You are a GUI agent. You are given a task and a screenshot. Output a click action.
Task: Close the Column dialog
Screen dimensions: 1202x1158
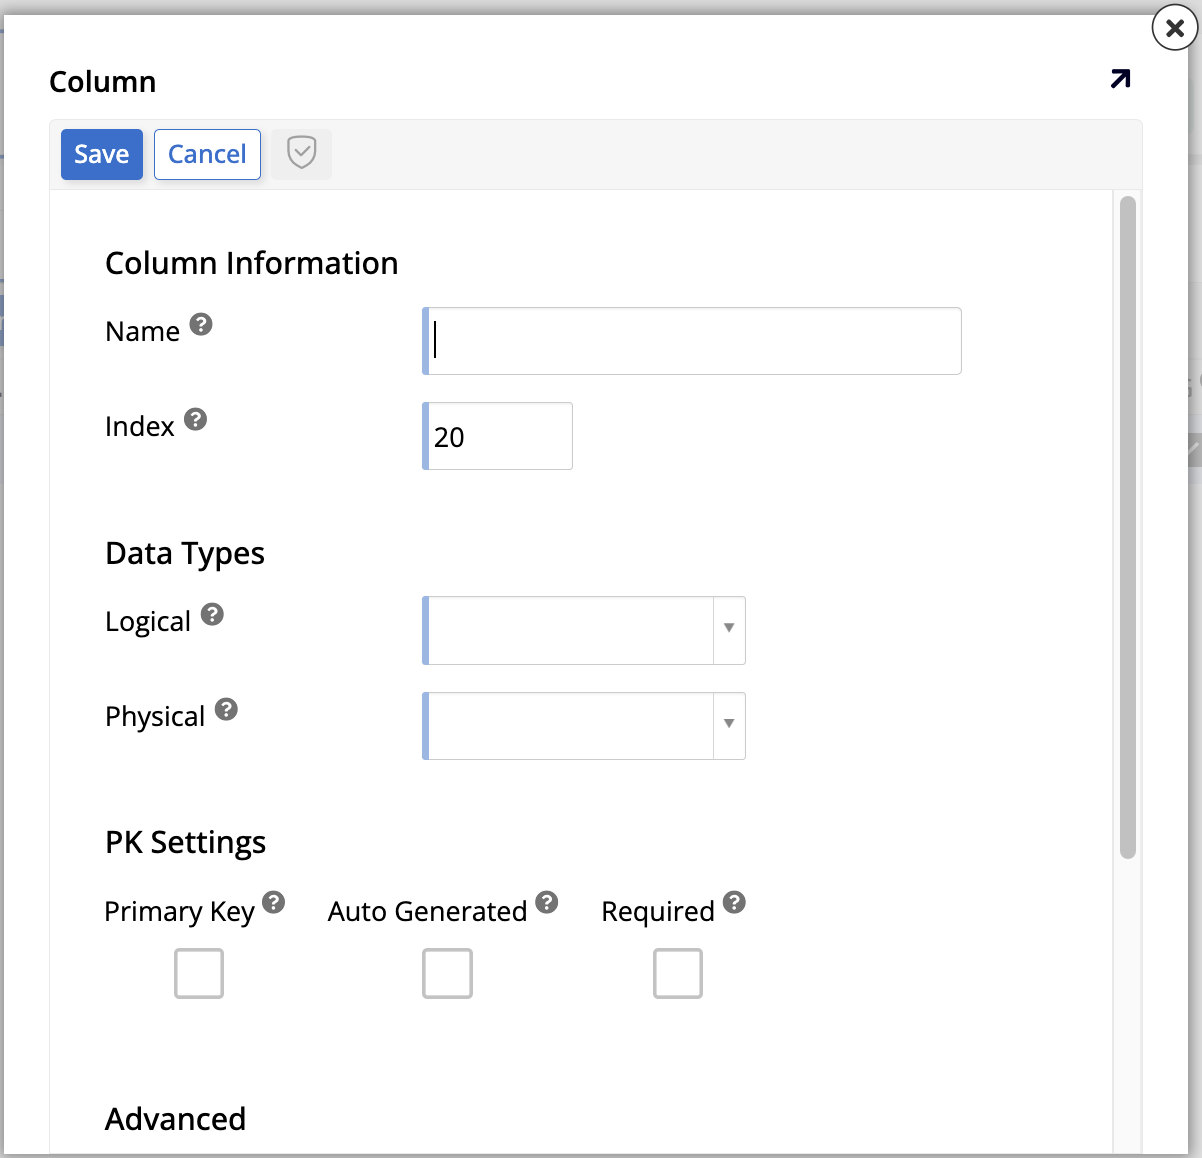(1173, 28)
